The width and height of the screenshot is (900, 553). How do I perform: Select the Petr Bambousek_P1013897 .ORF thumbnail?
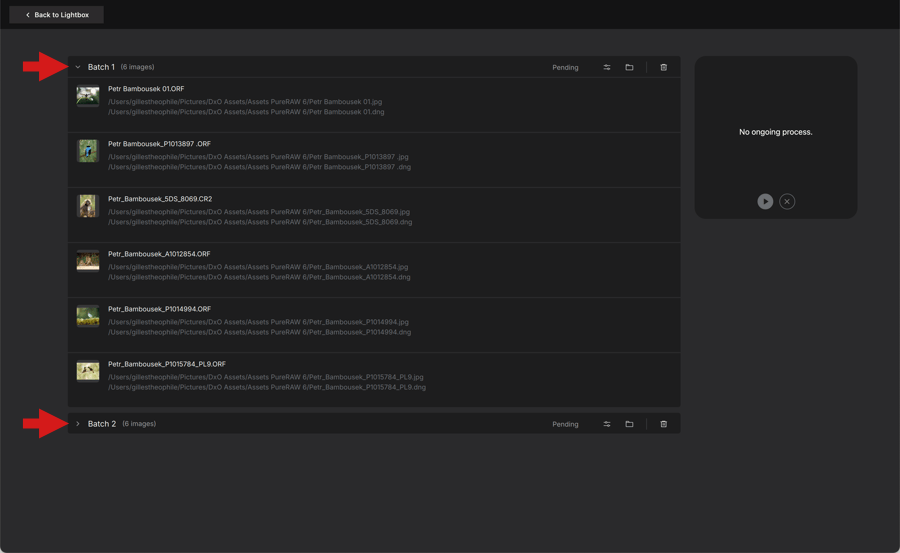pyautogui.click(x=88, y=151)
